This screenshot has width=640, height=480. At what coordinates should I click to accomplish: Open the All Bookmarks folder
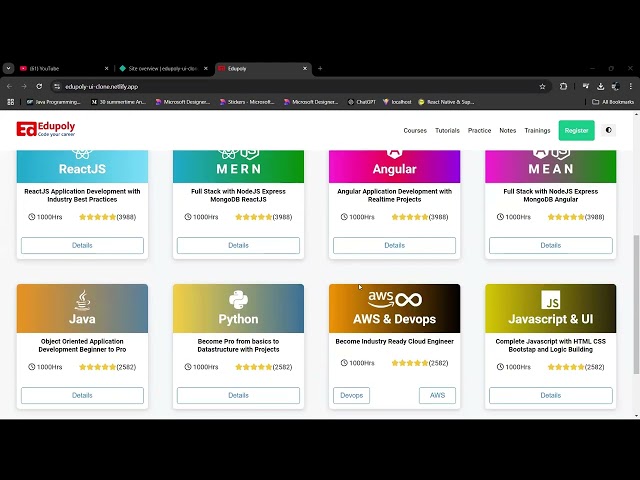(613, 102)
